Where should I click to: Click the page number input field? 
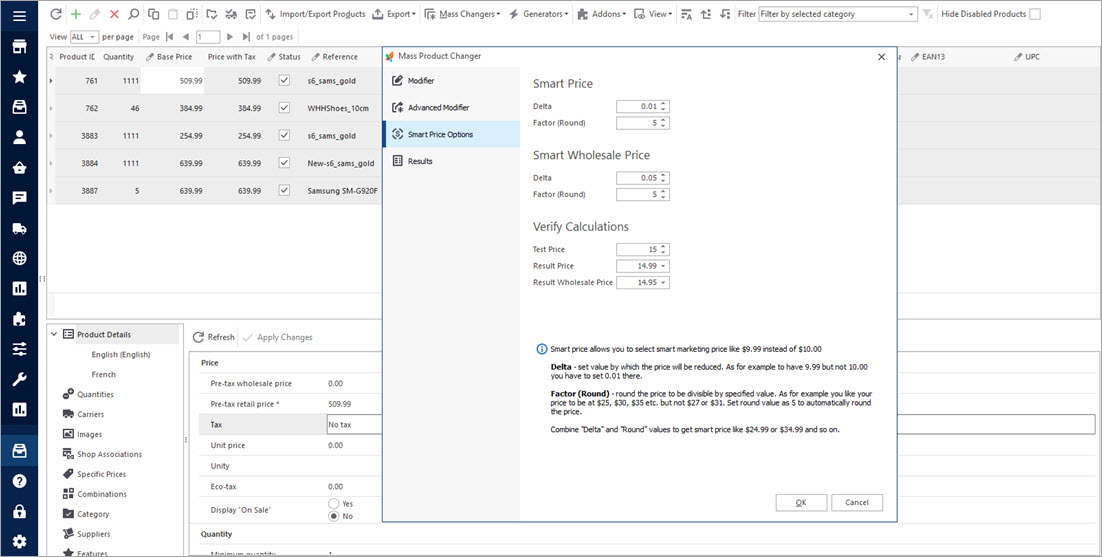pos(208,37)
